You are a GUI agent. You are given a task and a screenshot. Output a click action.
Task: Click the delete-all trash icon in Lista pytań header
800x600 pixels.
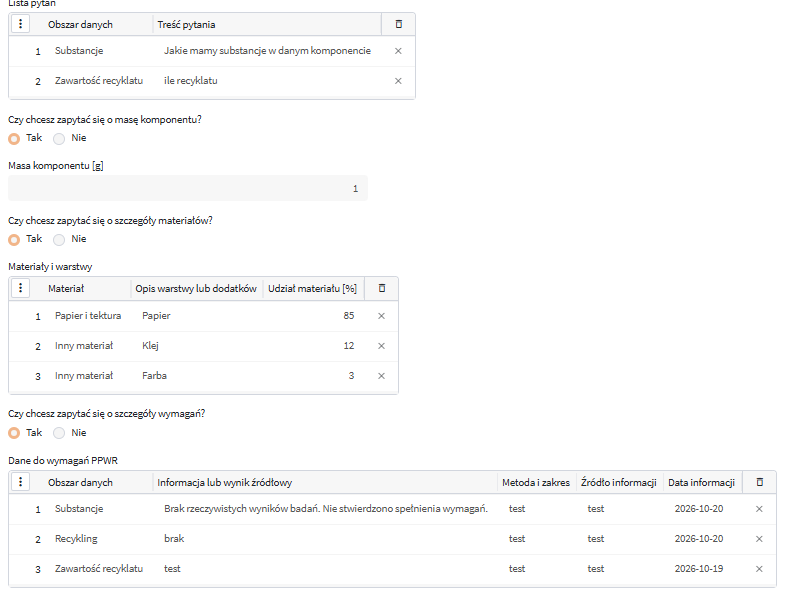coord(398,24)
